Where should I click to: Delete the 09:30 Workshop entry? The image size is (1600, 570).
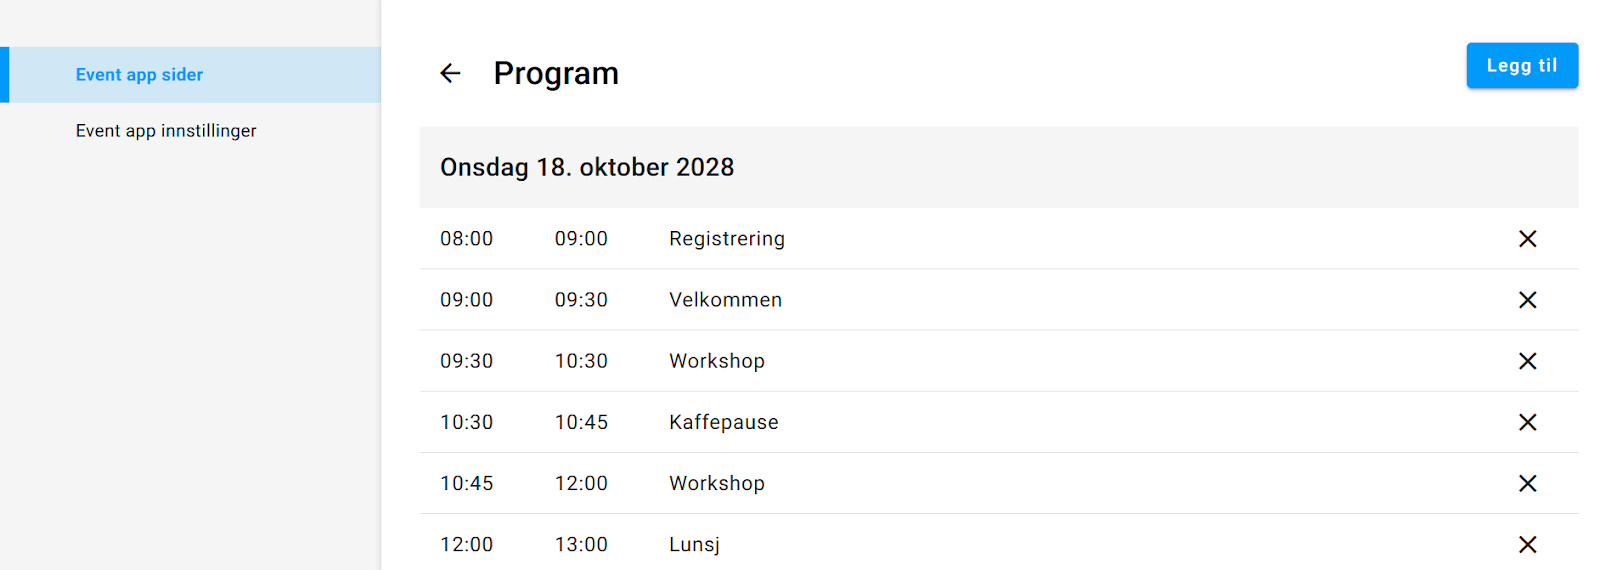coord(1527,361)
